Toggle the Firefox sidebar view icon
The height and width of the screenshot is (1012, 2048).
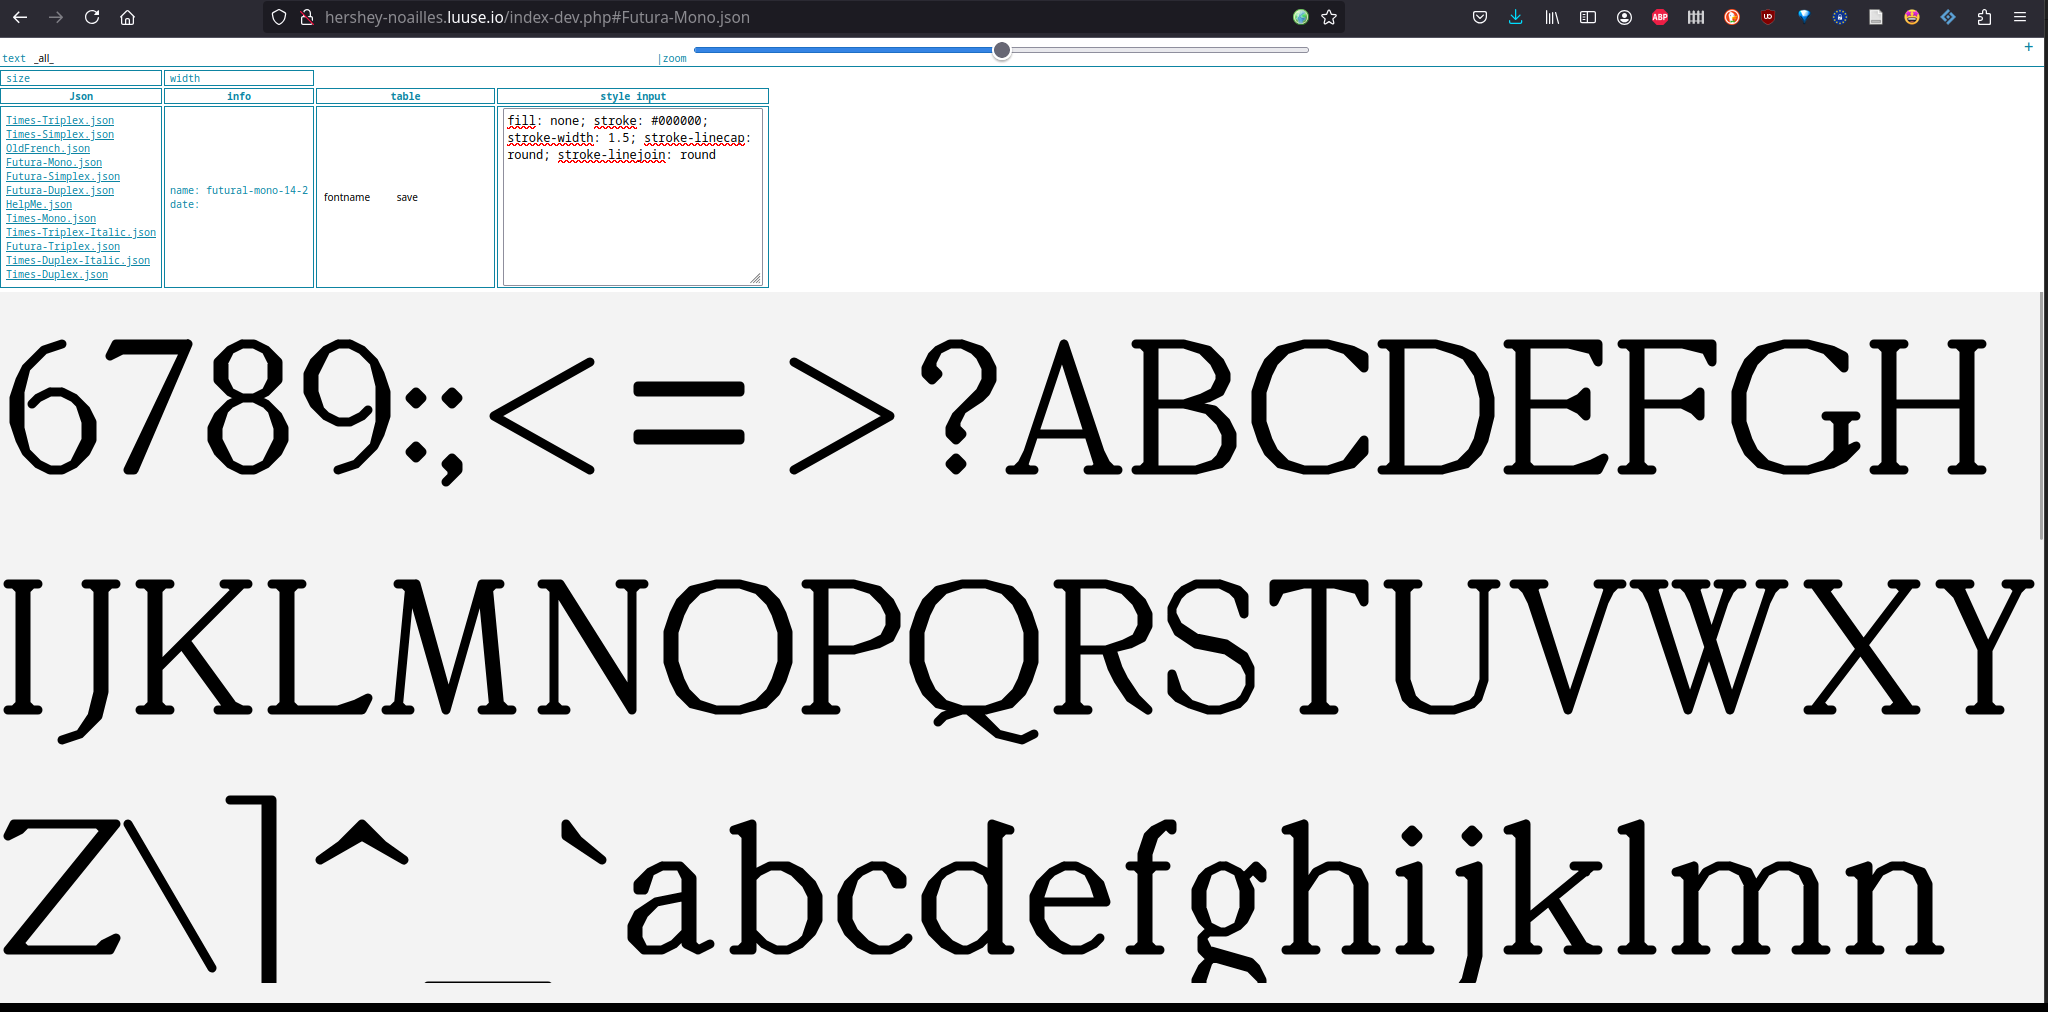(1588, 17)
